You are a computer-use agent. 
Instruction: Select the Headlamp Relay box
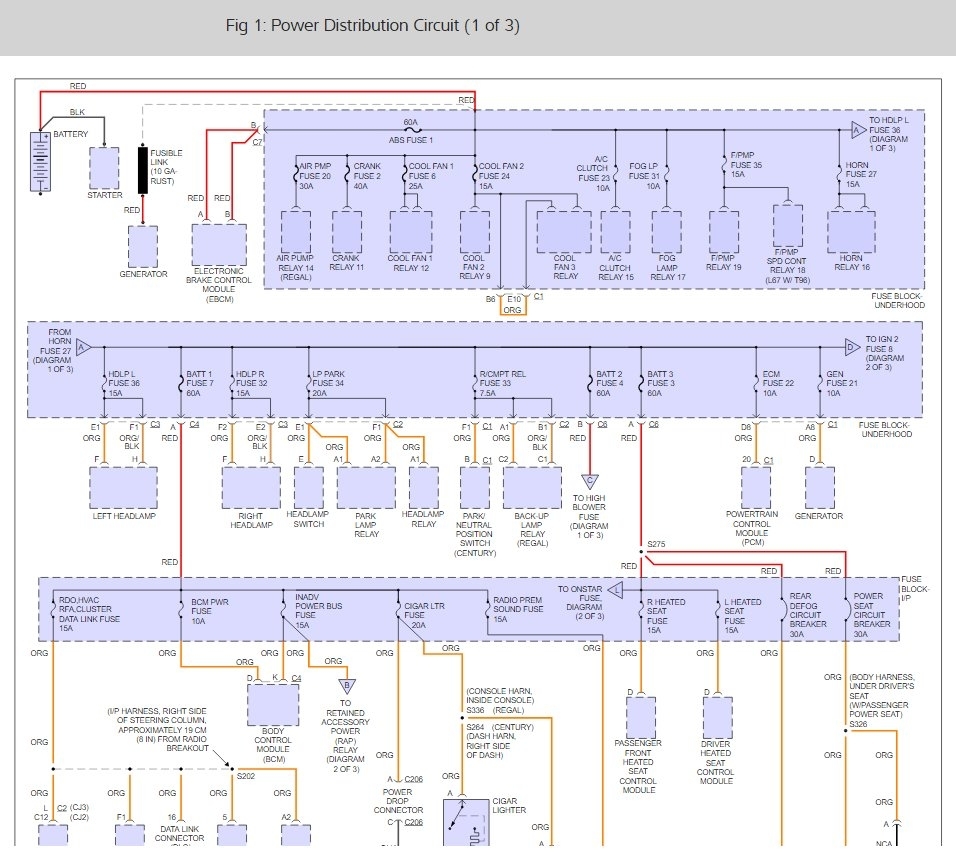point(424,488)
